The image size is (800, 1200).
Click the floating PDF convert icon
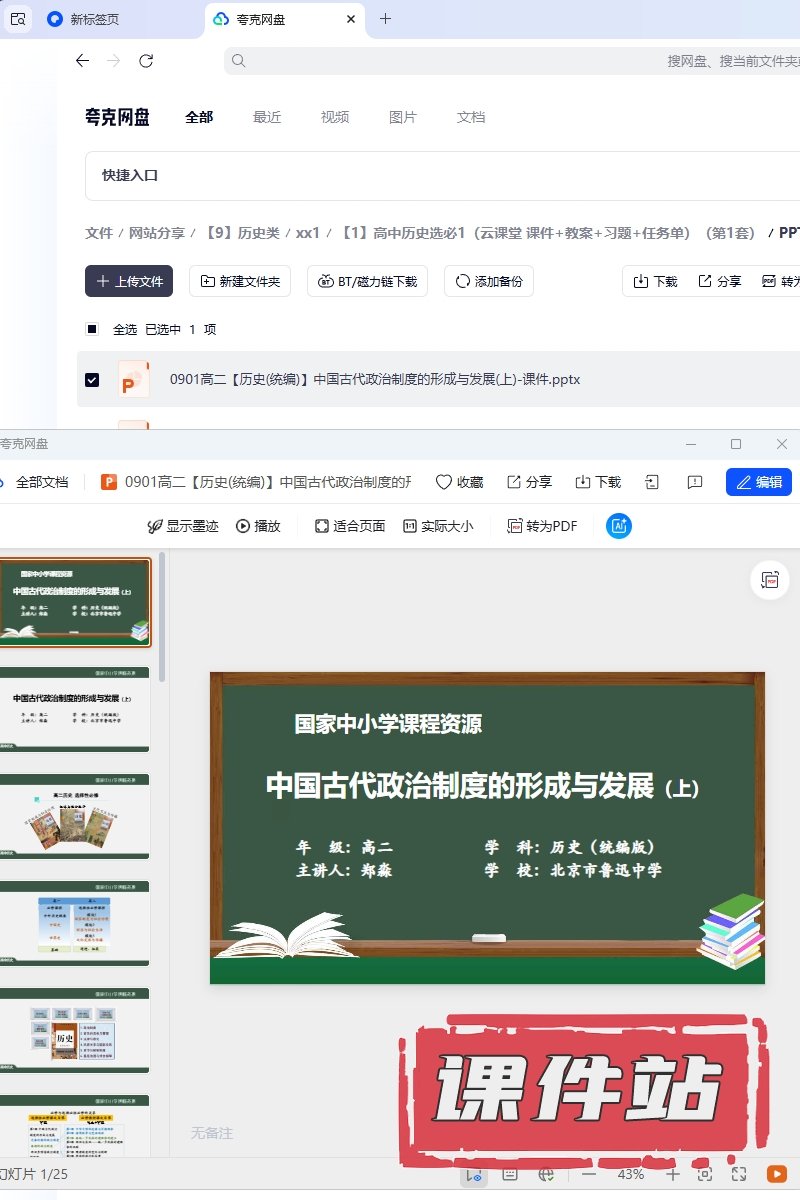(769, 580)
